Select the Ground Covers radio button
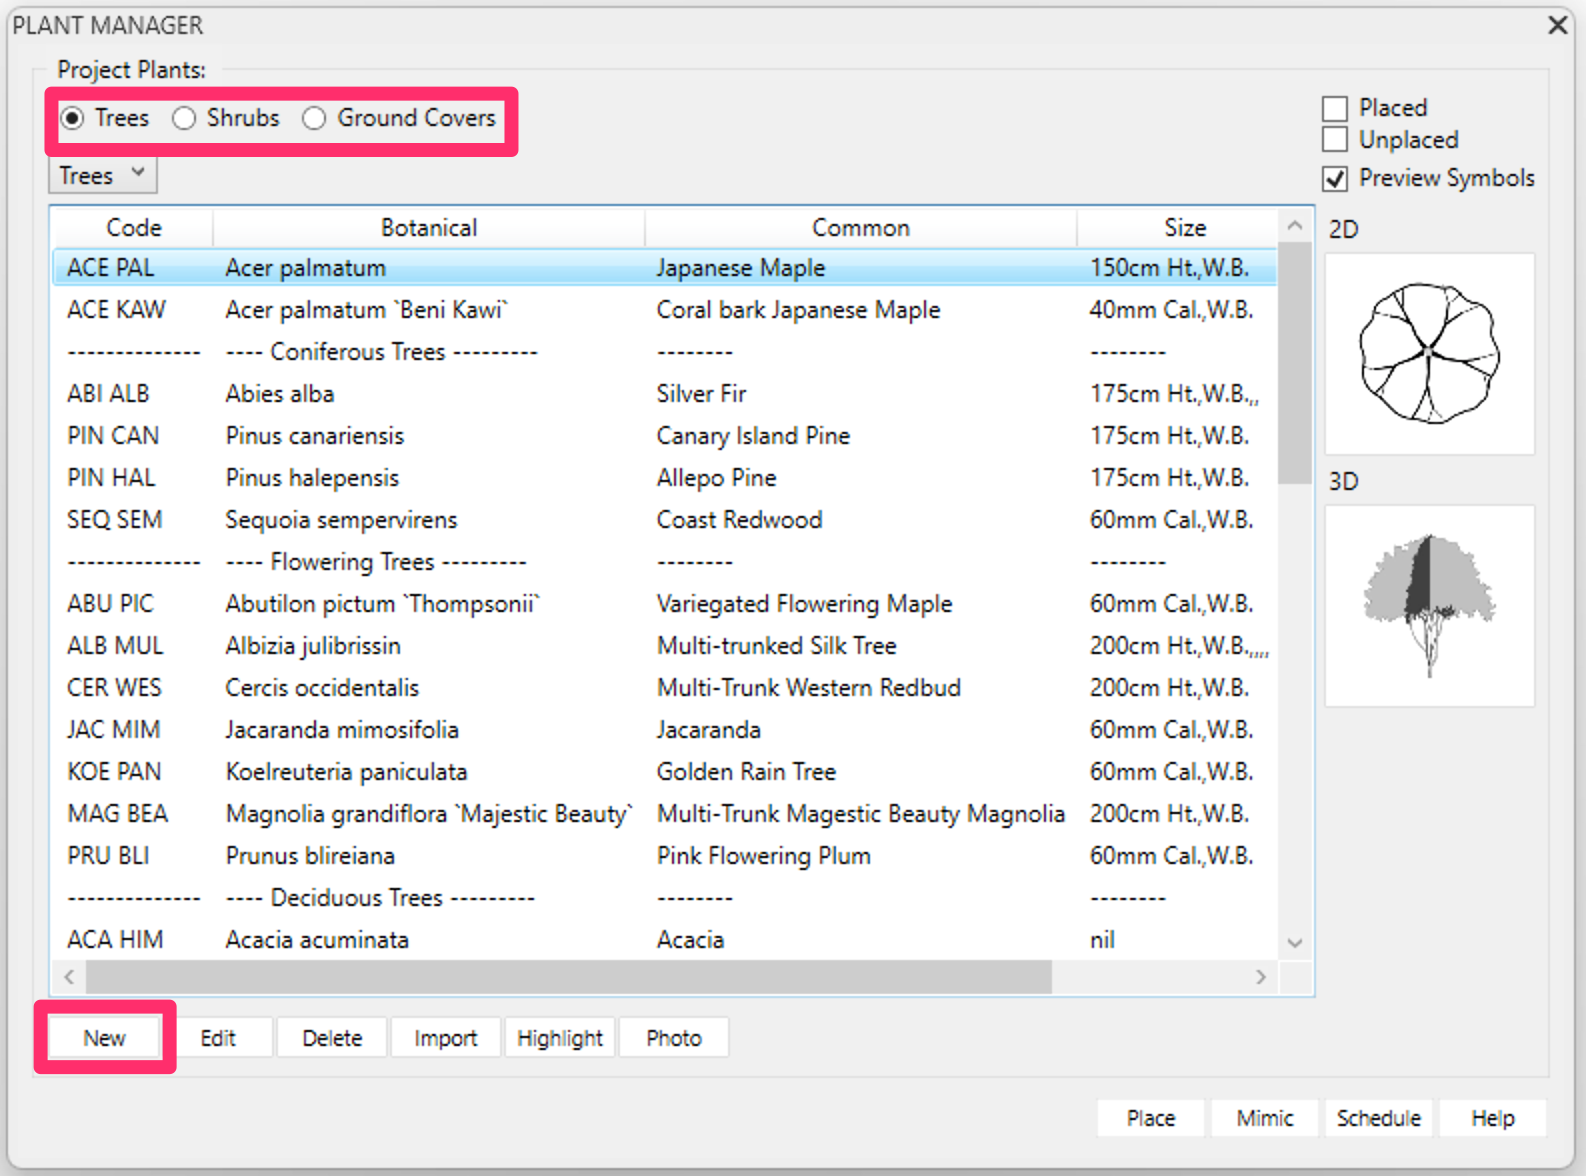The width and height of the screenshot is (1586, 1176). (314, 118)
